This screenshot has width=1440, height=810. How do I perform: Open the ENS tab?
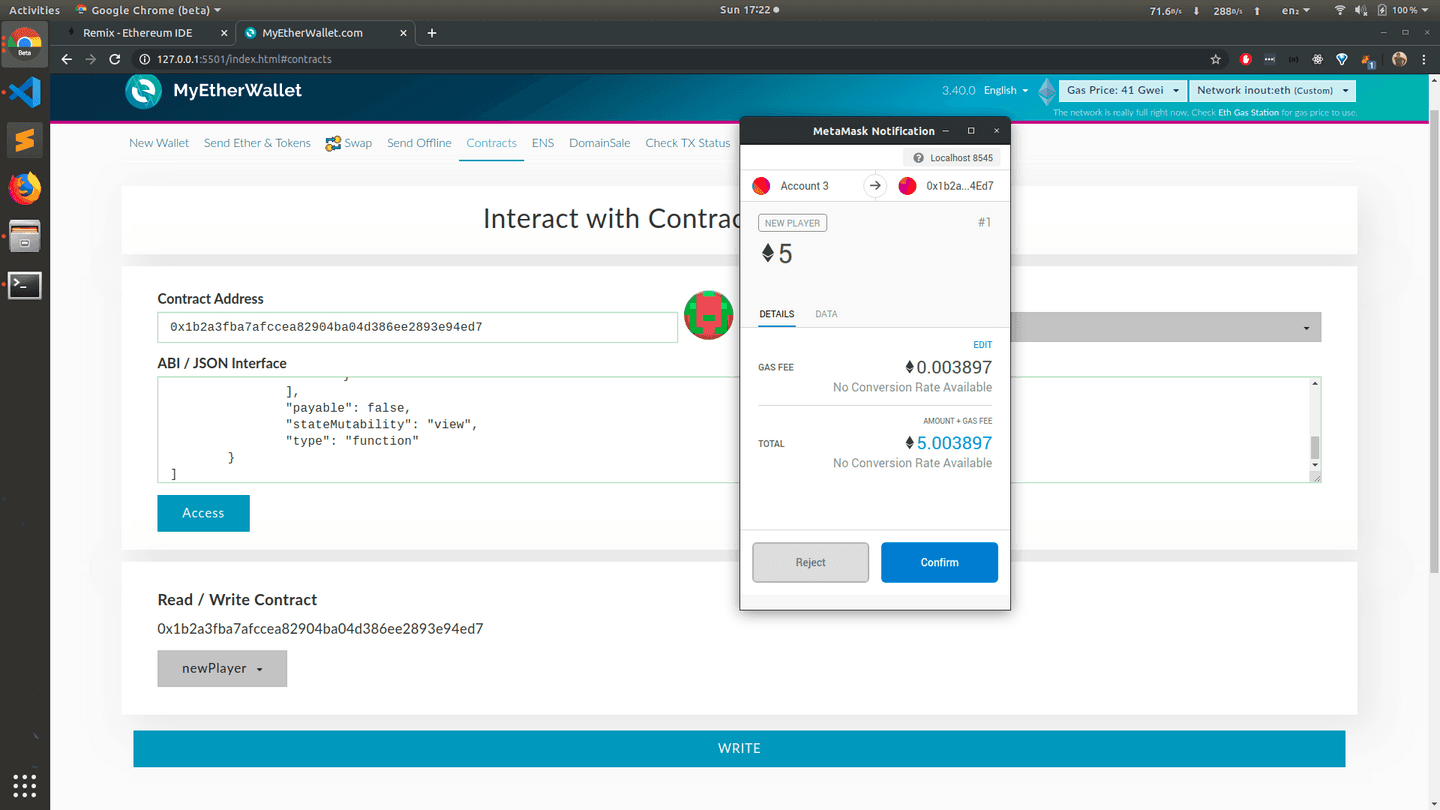coord(543,143)
